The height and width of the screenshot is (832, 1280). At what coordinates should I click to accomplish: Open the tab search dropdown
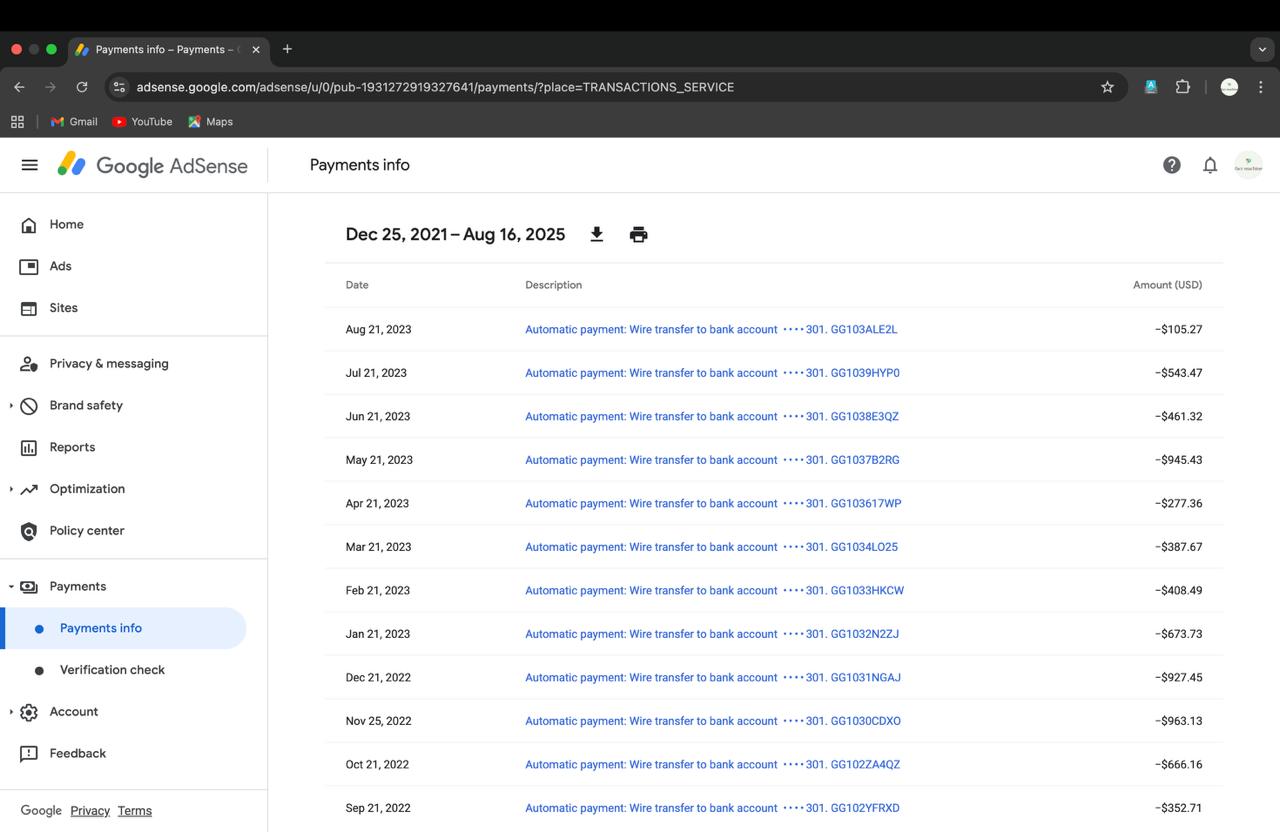[1262, 49]
